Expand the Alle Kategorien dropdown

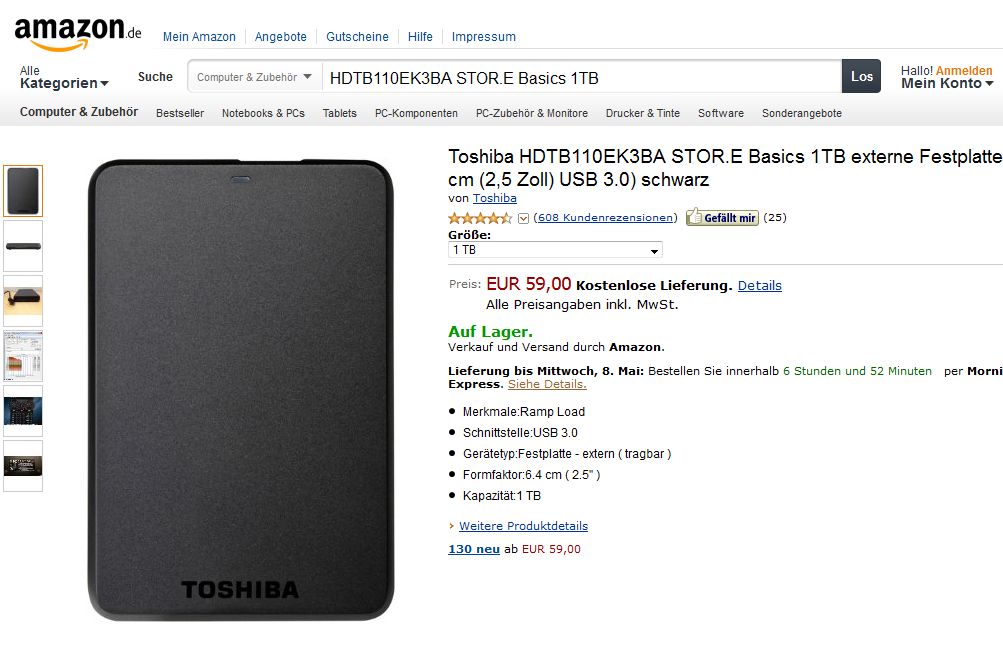[x=64, y=77]
